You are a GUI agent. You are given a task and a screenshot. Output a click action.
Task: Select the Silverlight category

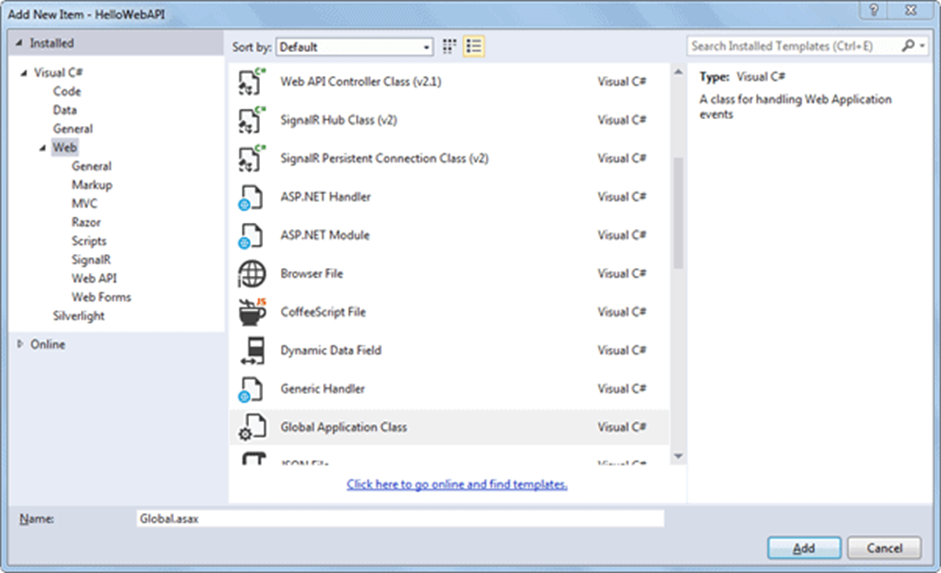(x=78, y=316)
